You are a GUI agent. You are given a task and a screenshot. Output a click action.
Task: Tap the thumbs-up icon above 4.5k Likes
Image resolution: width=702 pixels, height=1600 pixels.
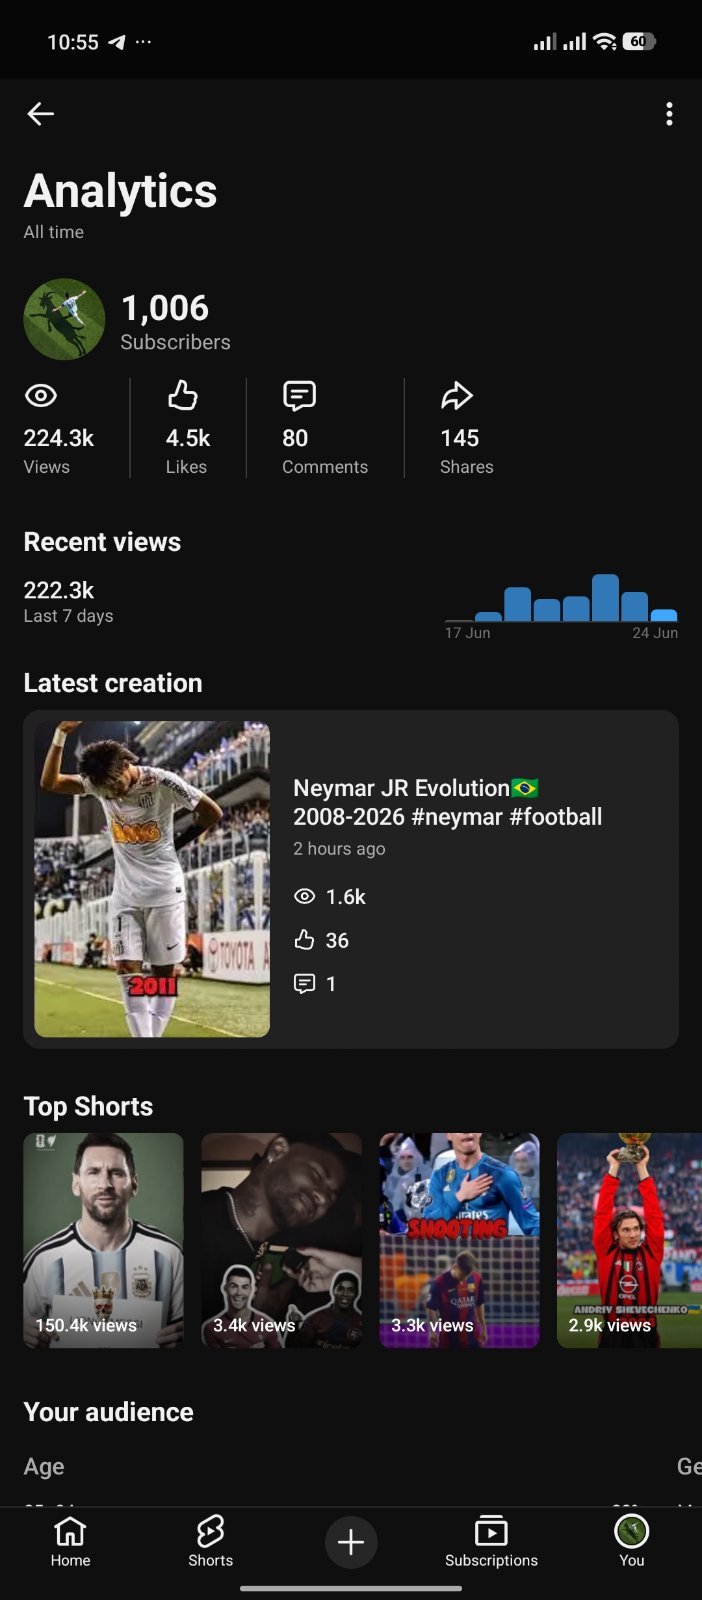[x=183, y=396]
